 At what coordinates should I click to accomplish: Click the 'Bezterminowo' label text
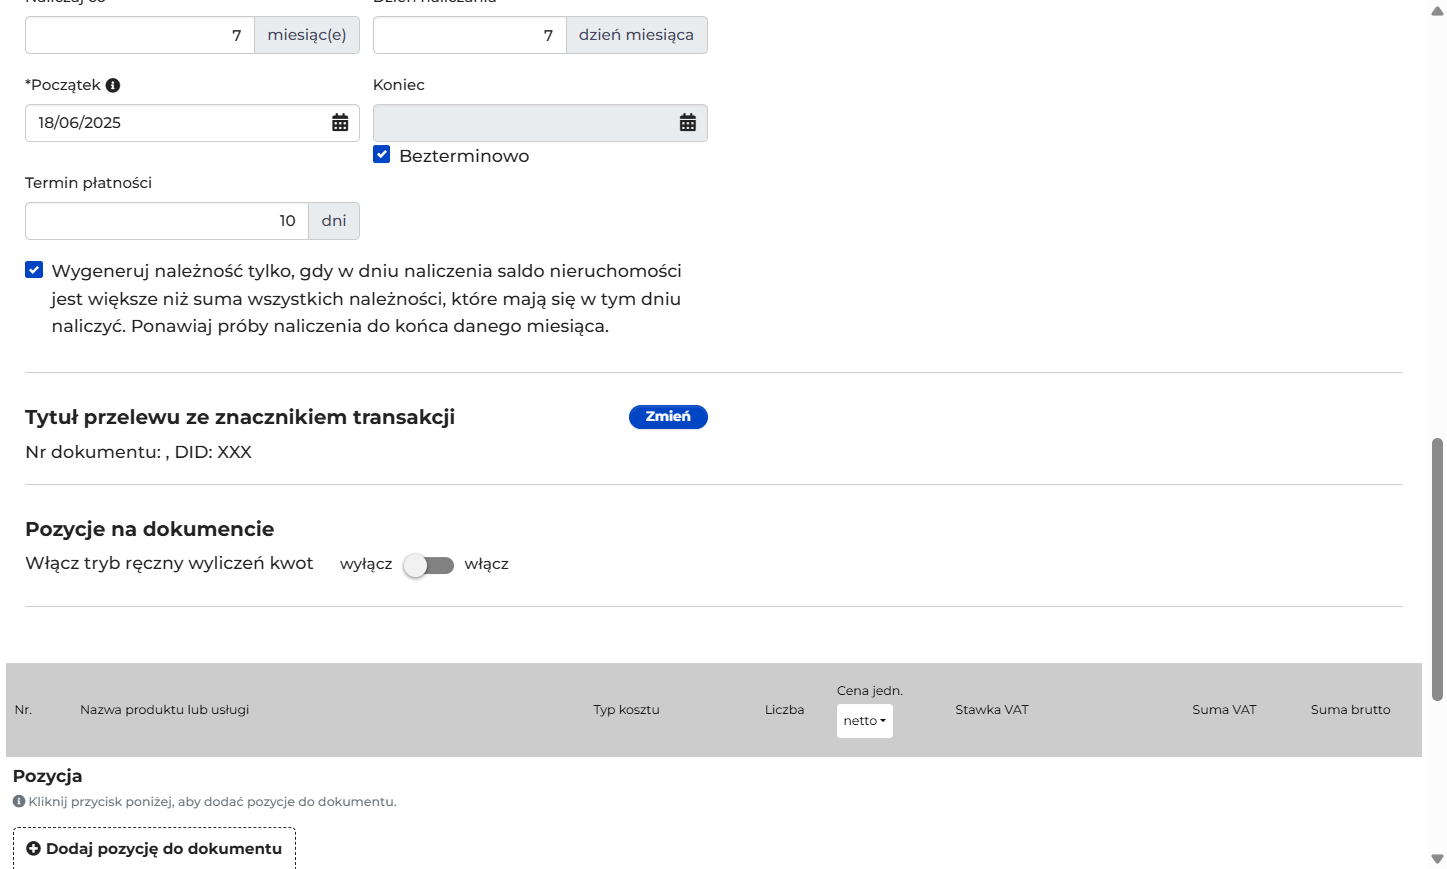[x=464, y=156]
